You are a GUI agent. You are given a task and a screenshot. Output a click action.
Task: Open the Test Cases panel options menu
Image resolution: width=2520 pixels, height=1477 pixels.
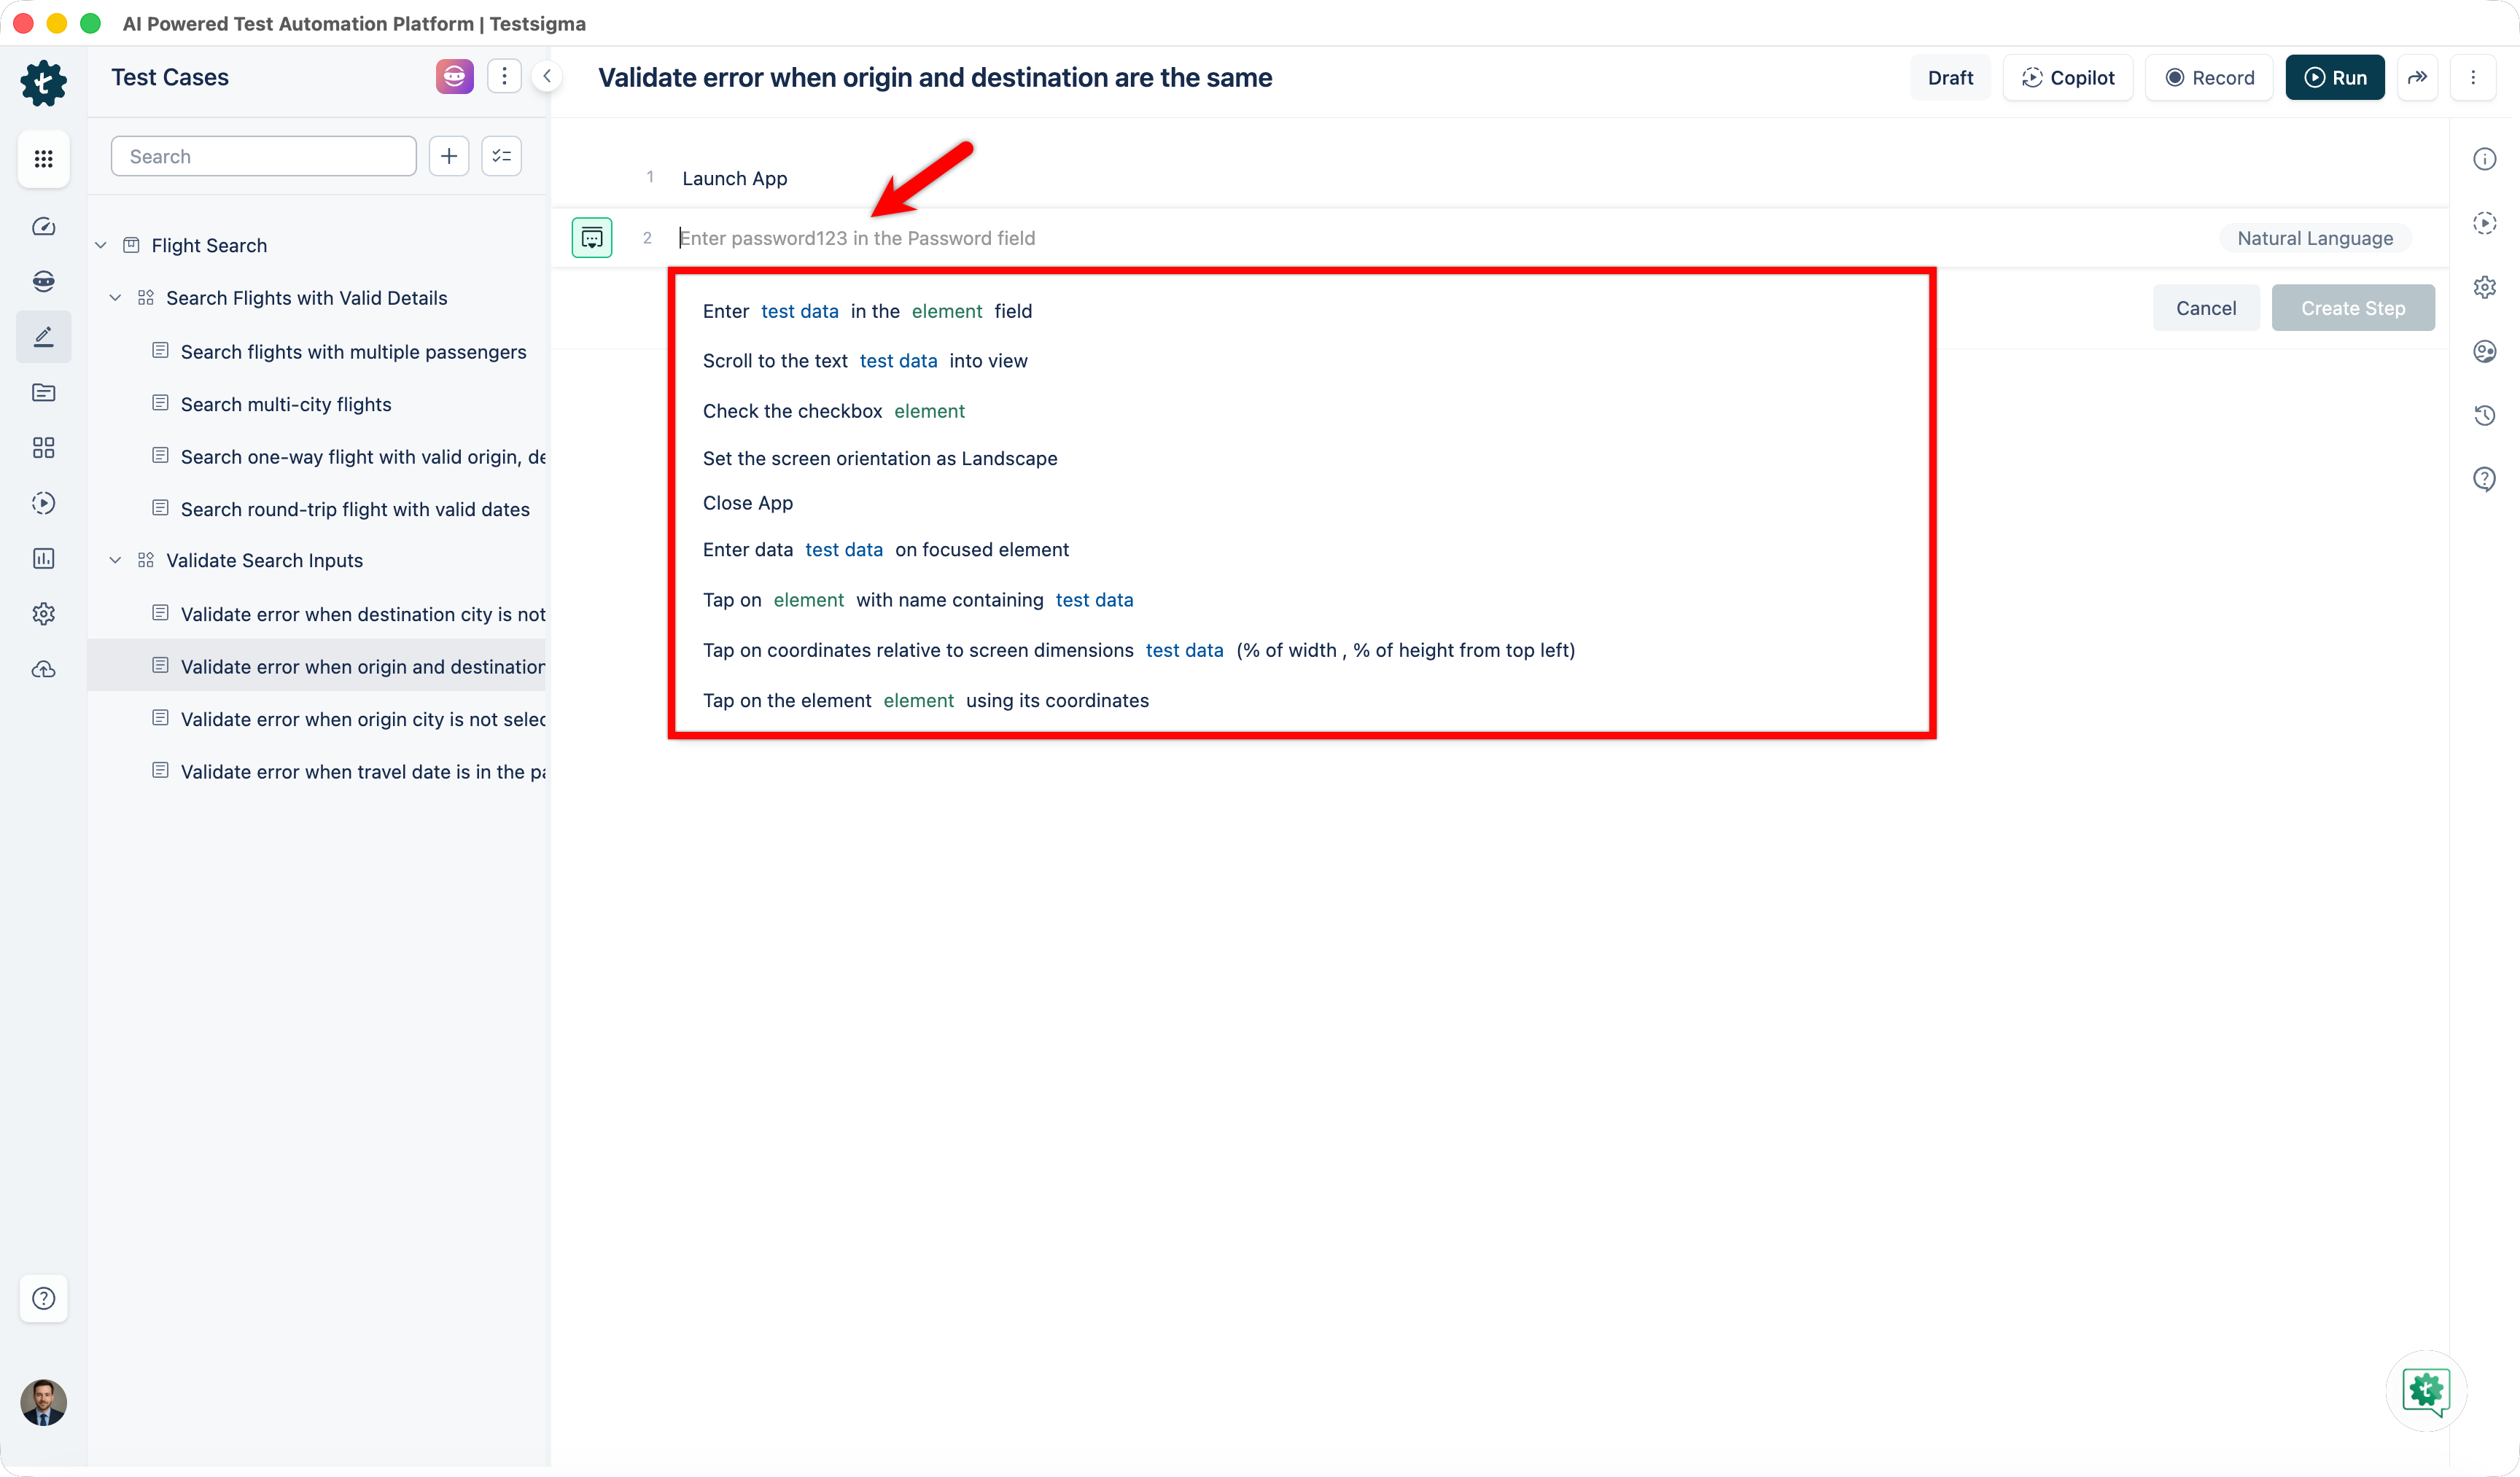pos(504,76)
